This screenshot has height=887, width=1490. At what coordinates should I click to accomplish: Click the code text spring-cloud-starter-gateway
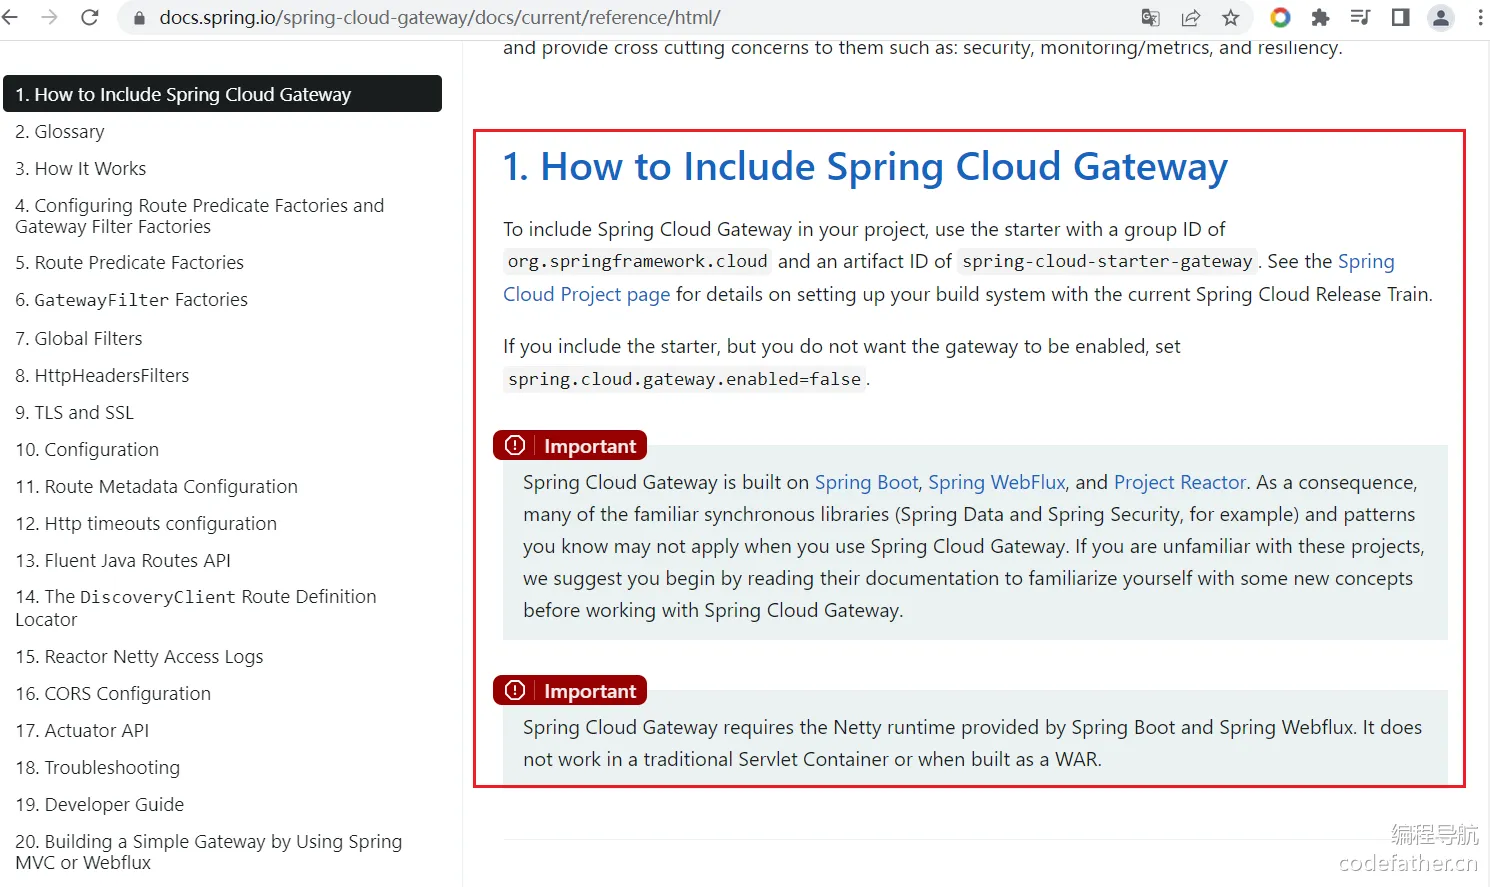tap(1107, 262)
